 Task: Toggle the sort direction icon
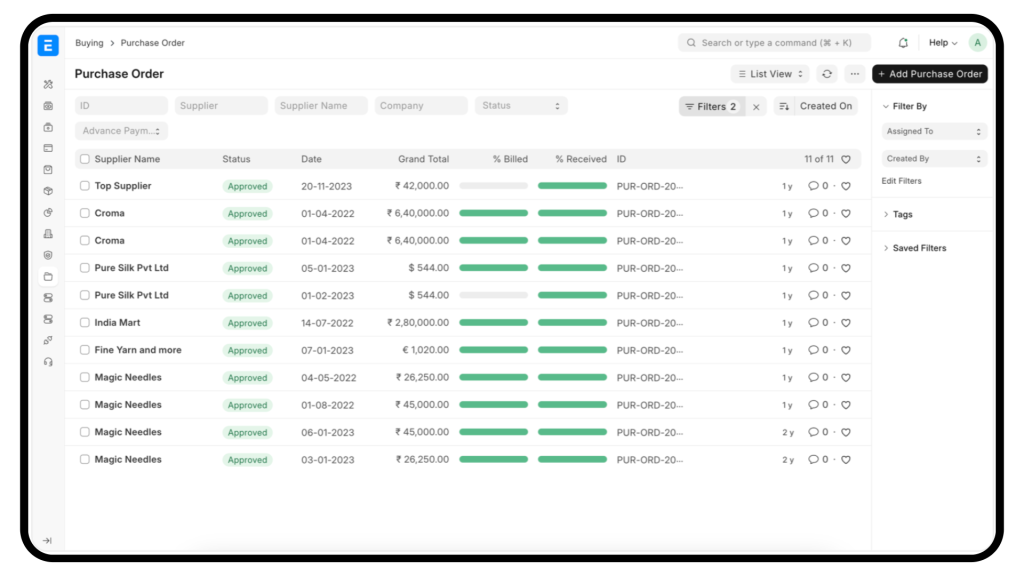coord(783,106)
